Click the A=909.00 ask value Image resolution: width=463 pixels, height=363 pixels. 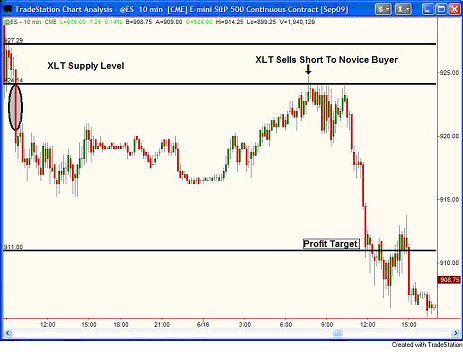169,22
